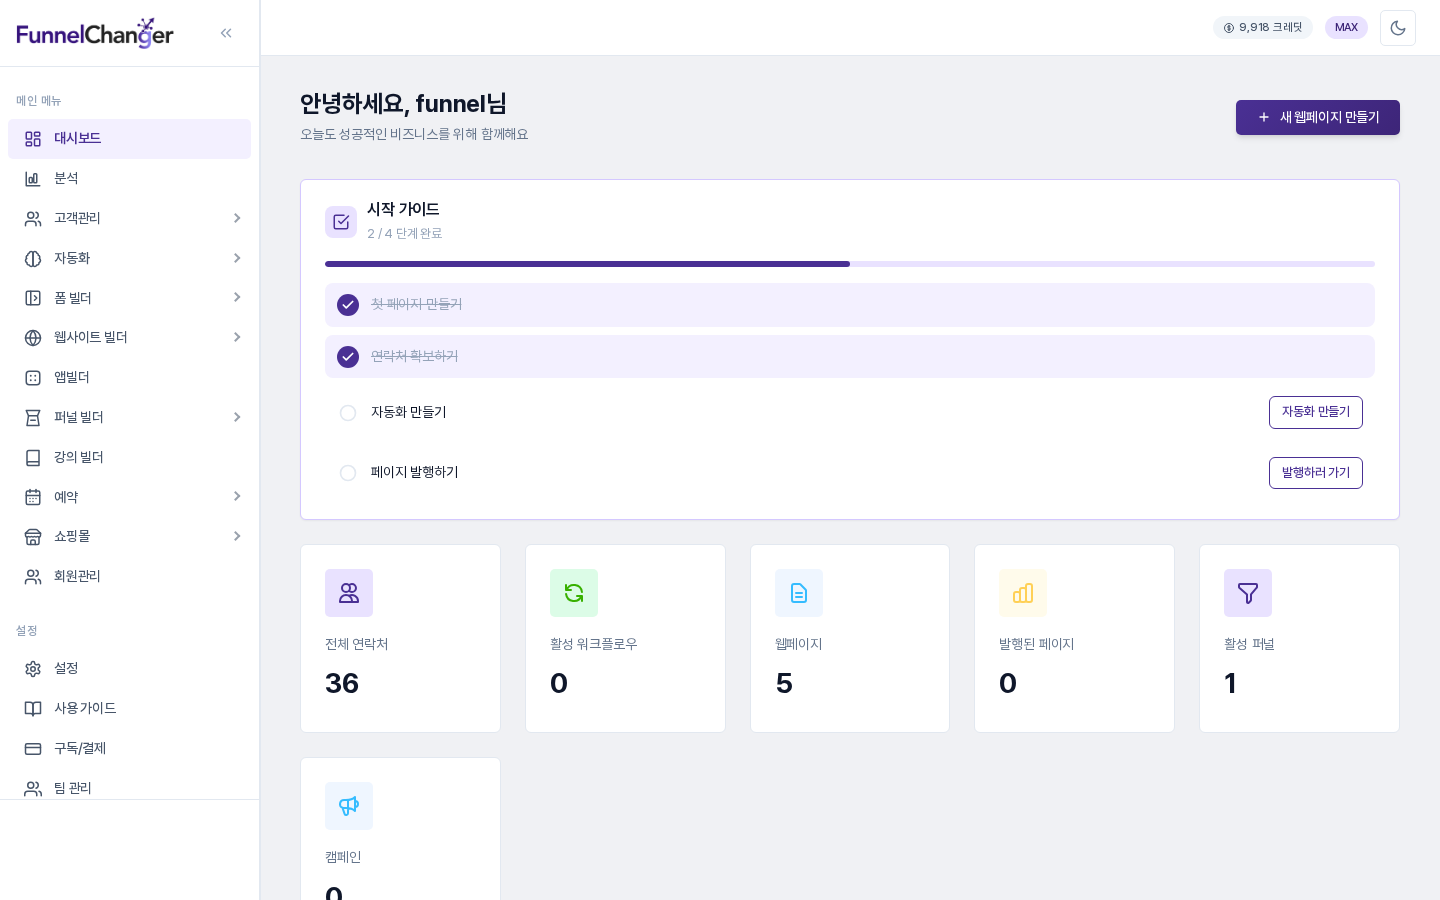Toggle dark mode moon icon

point(1398,28)
